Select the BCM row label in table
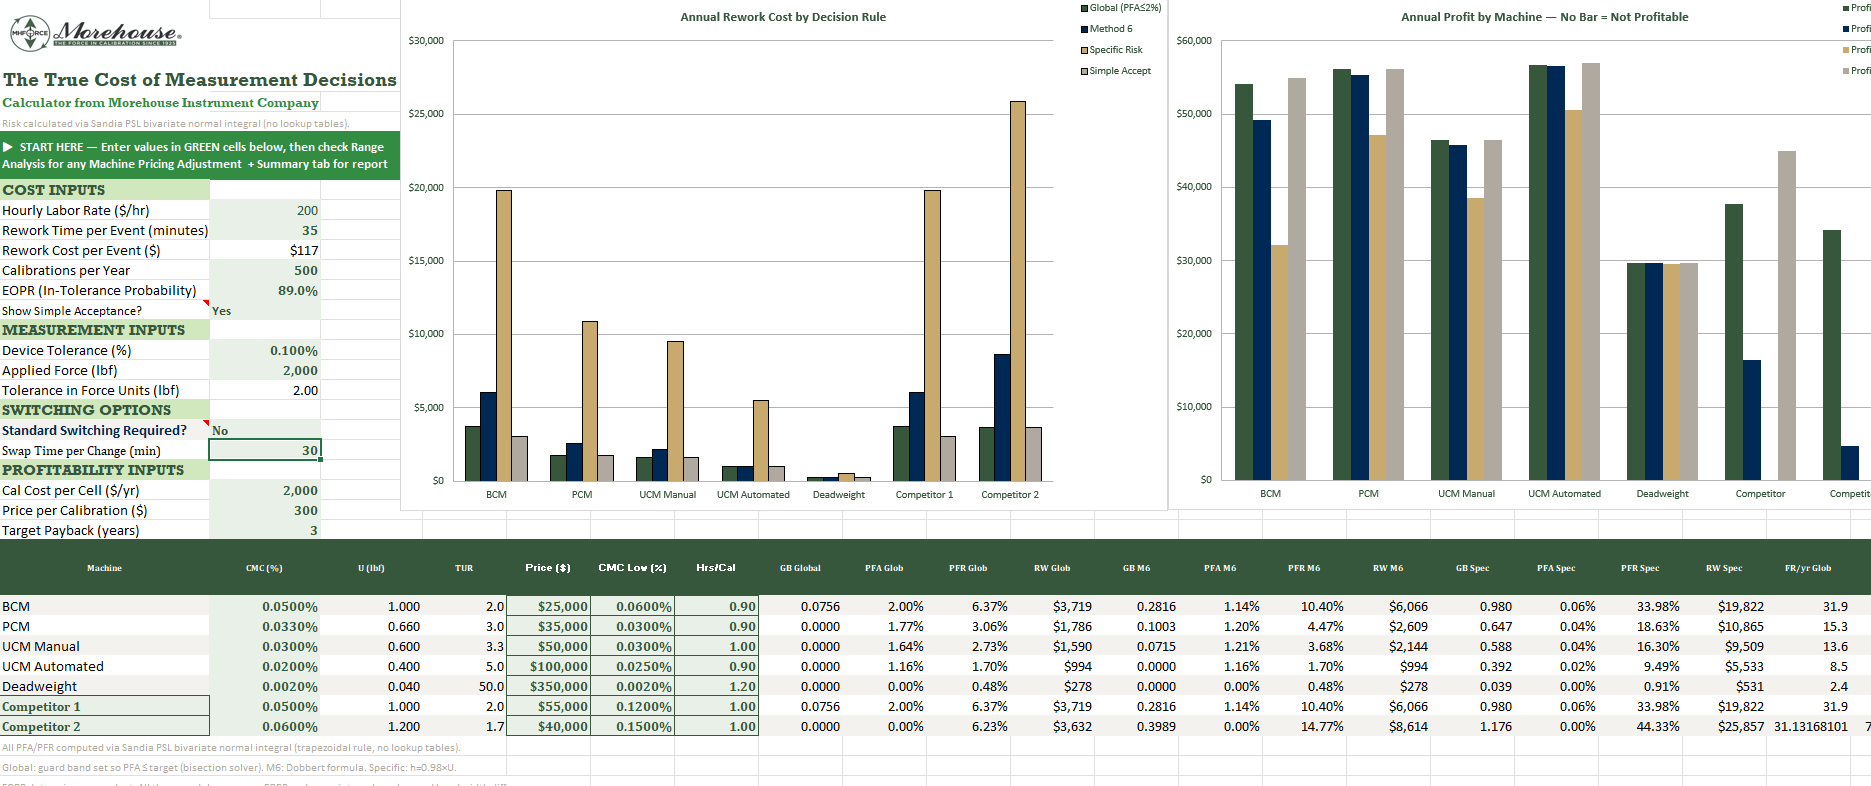This screenshot has width=1871, height=786. pyautogui.click(x=105, y=606)
